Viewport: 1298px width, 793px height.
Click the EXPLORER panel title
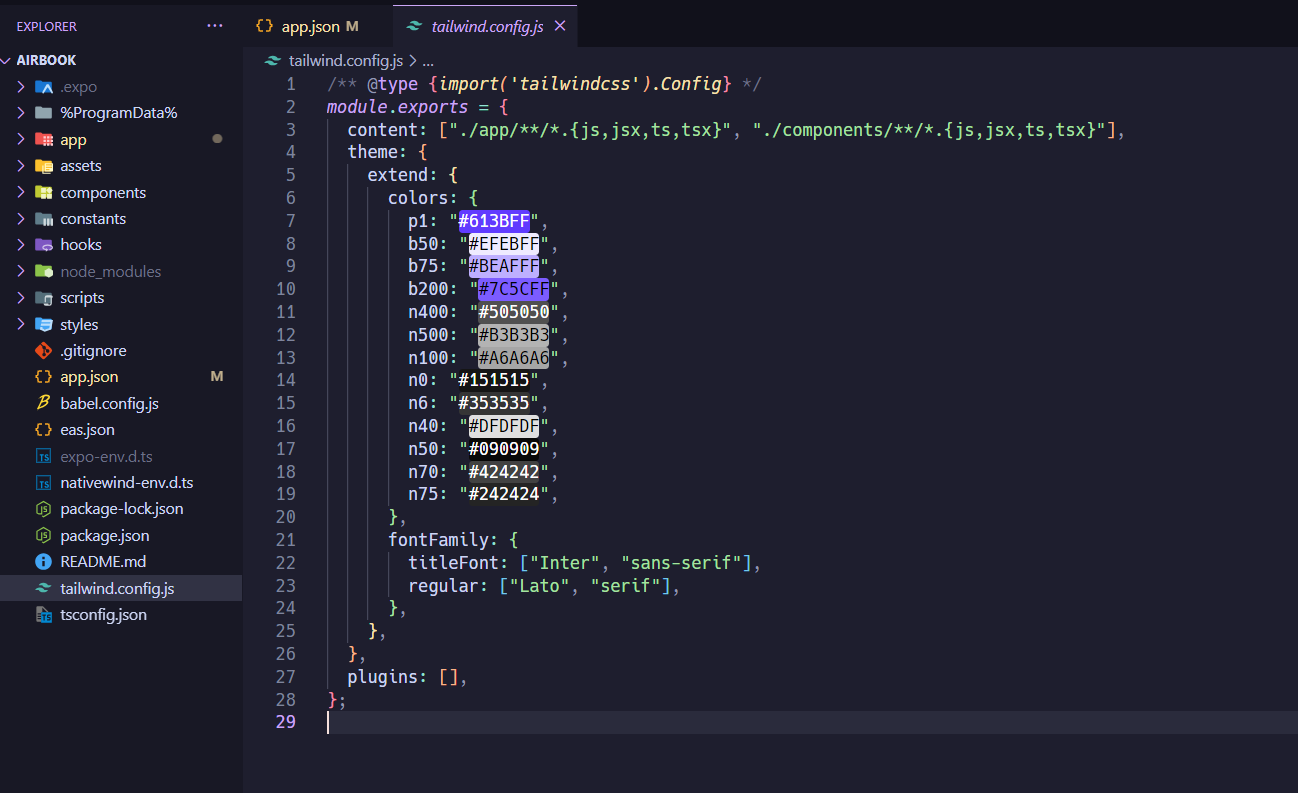pyautogui.click(x=47, y=26)
